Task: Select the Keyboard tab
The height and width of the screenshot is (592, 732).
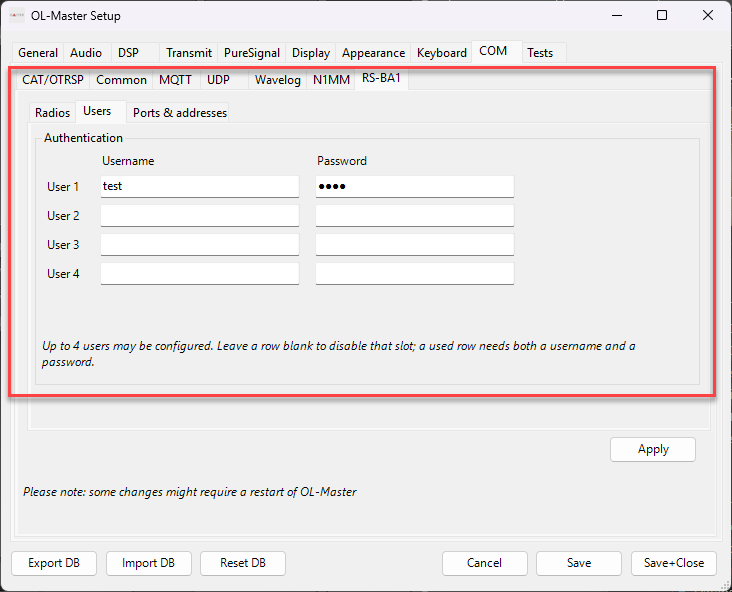Action: [x=442, y=53]
